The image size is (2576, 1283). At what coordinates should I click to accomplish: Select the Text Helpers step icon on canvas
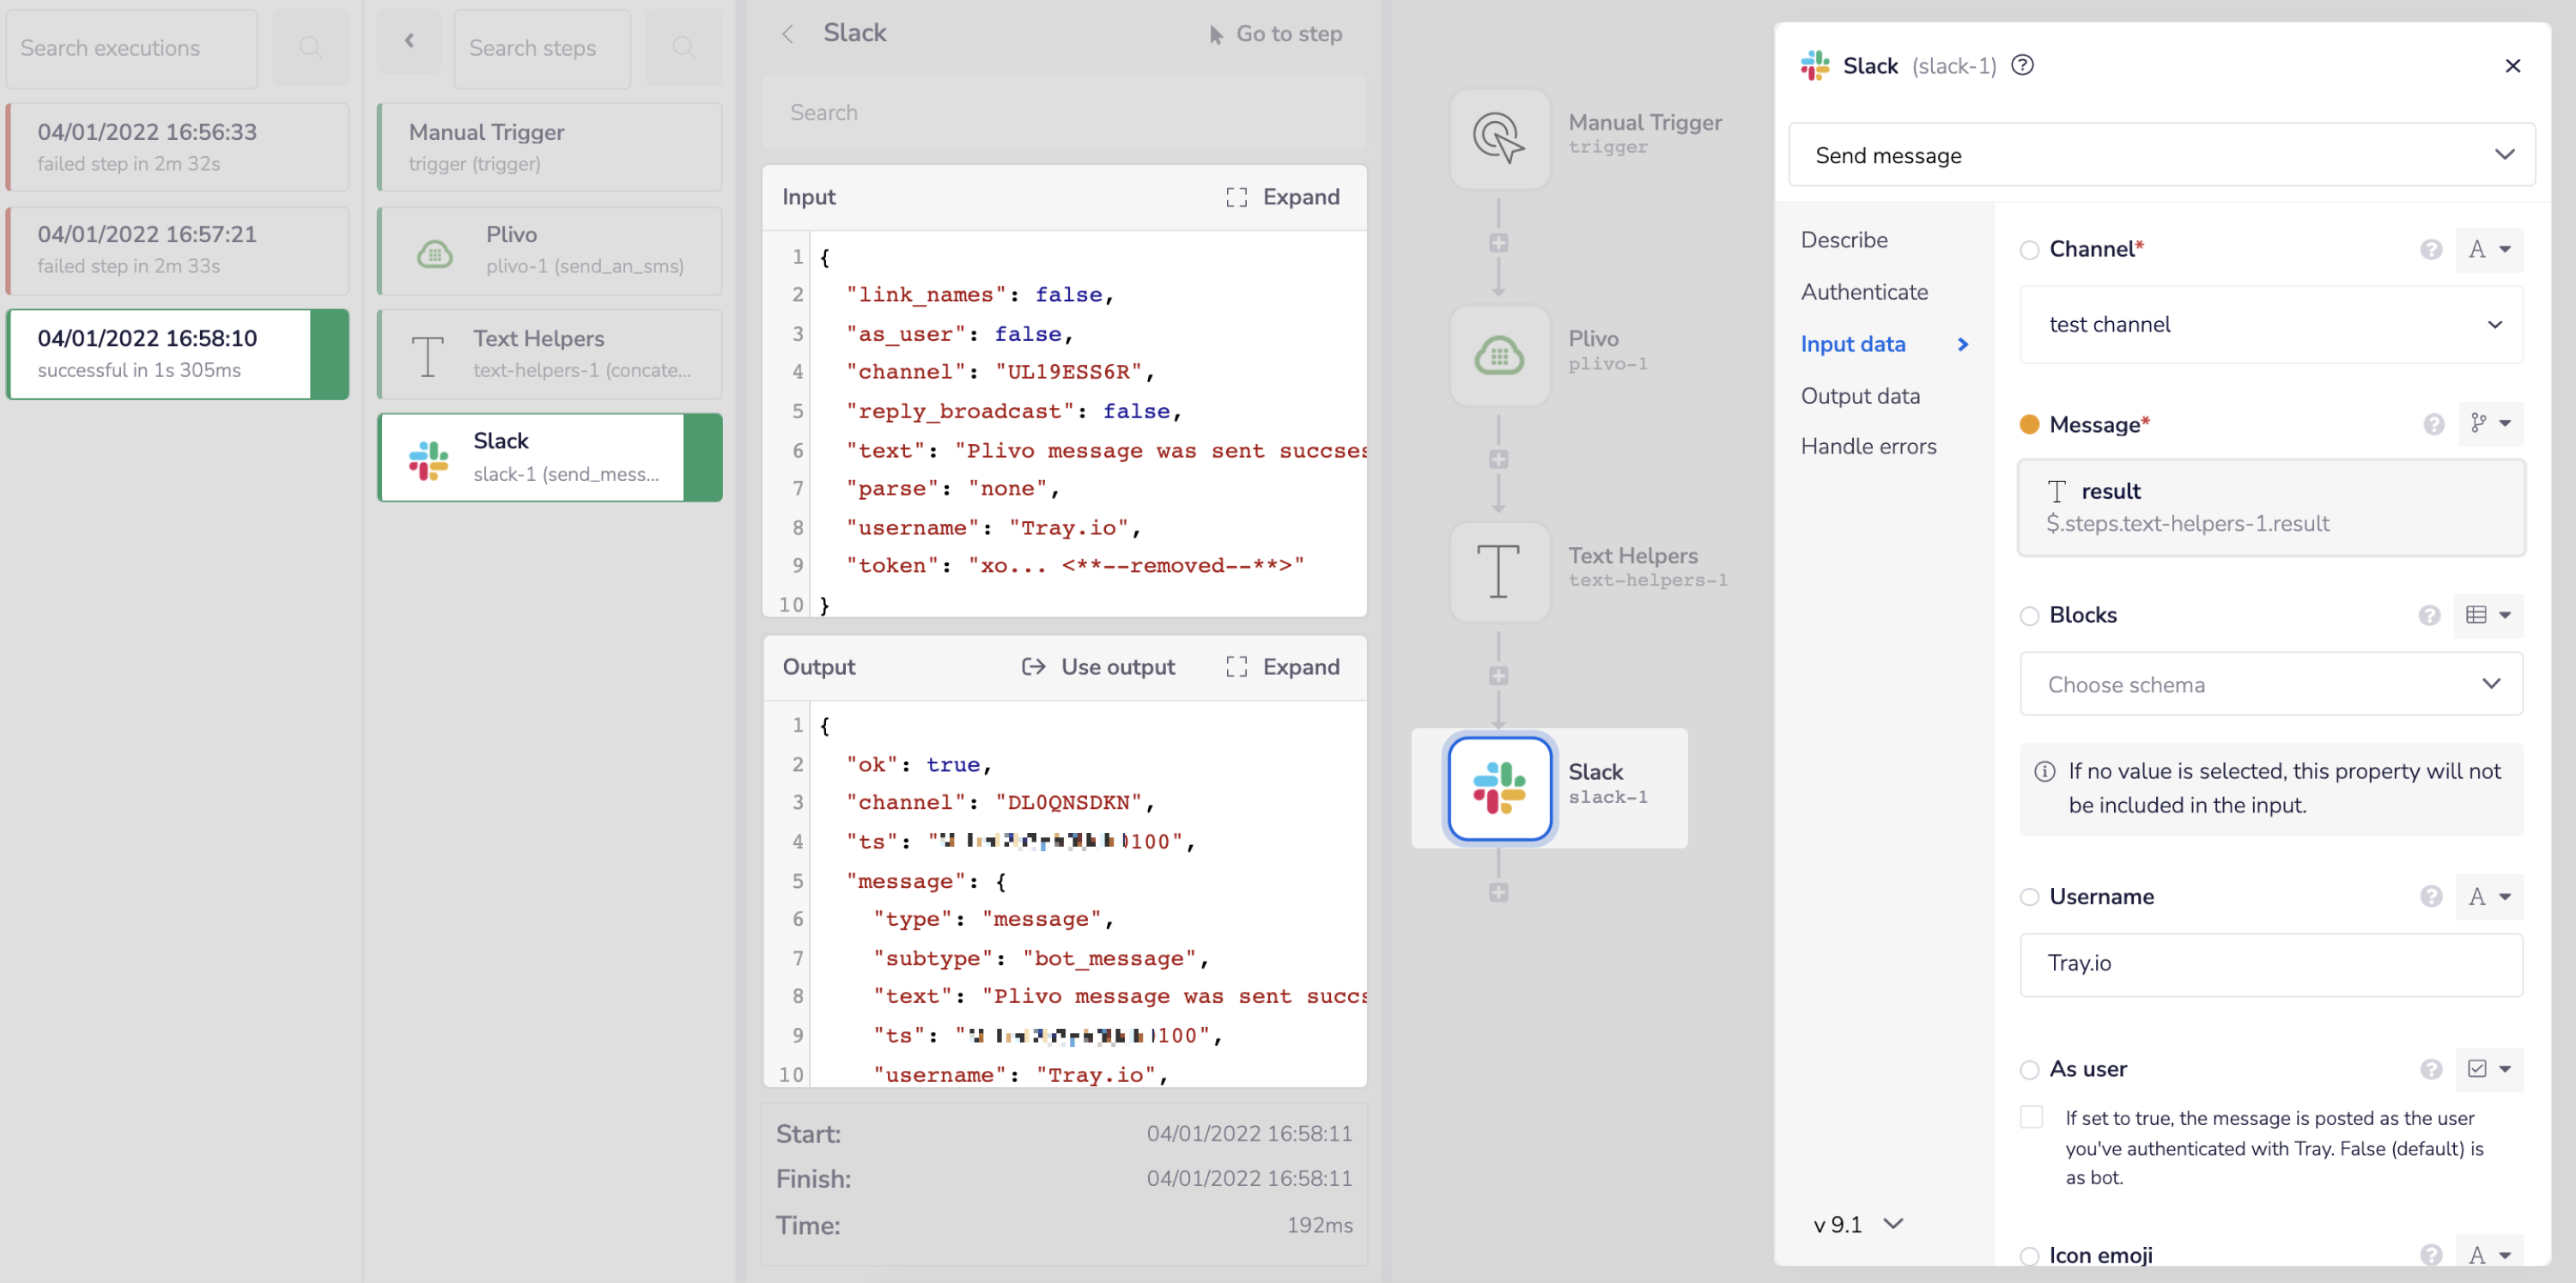point(1498,571)
